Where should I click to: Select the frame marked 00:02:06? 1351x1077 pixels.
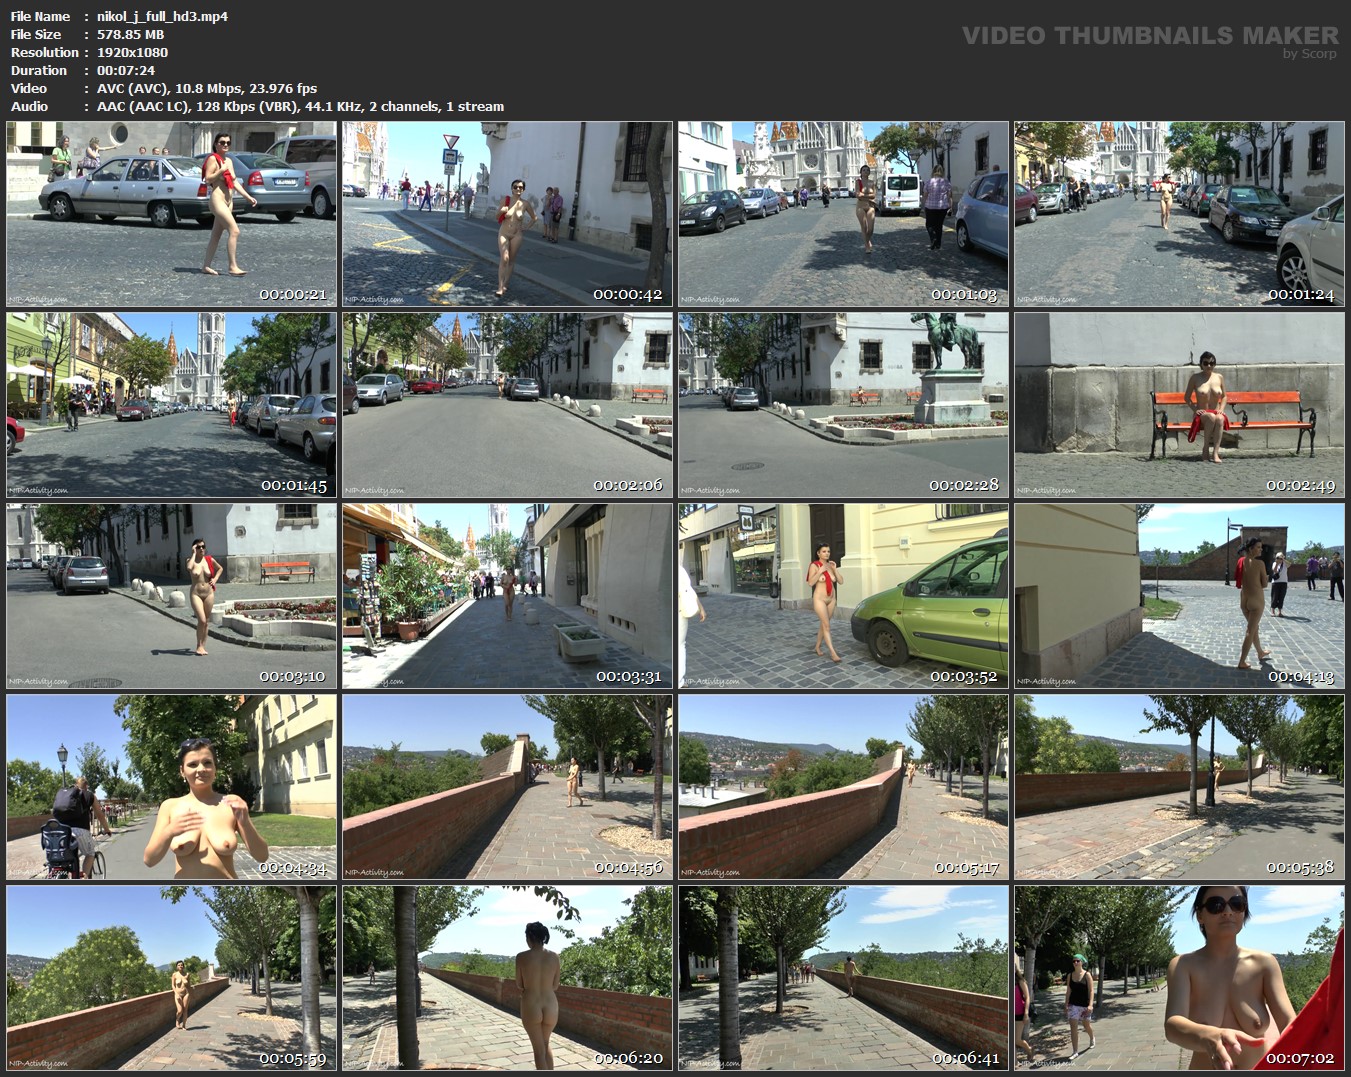(x=507, y=405)
